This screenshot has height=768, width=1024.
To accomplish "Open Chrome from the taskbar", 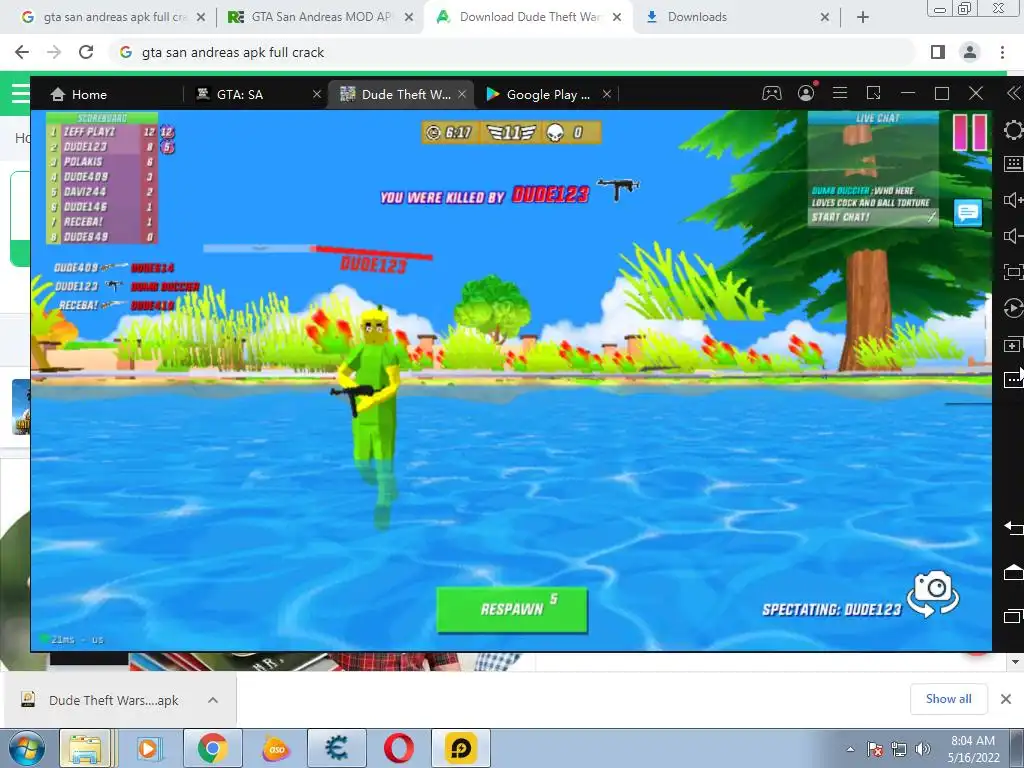I will (212, 748).
